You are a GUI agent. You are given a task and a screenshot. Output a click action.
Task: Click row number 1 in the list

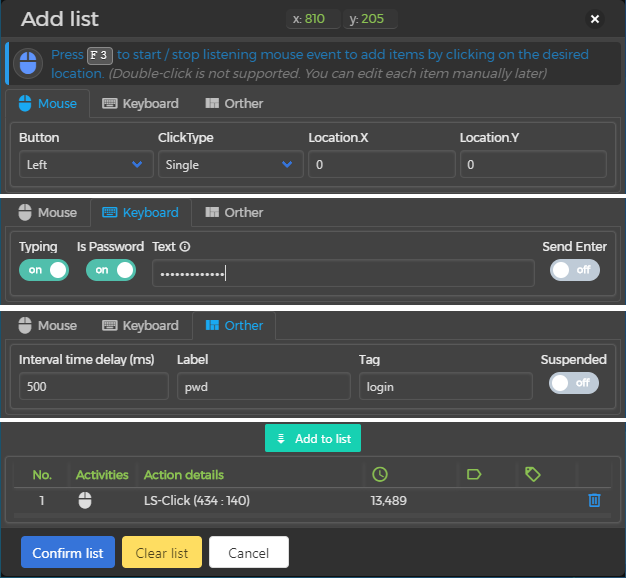(42, 501)
